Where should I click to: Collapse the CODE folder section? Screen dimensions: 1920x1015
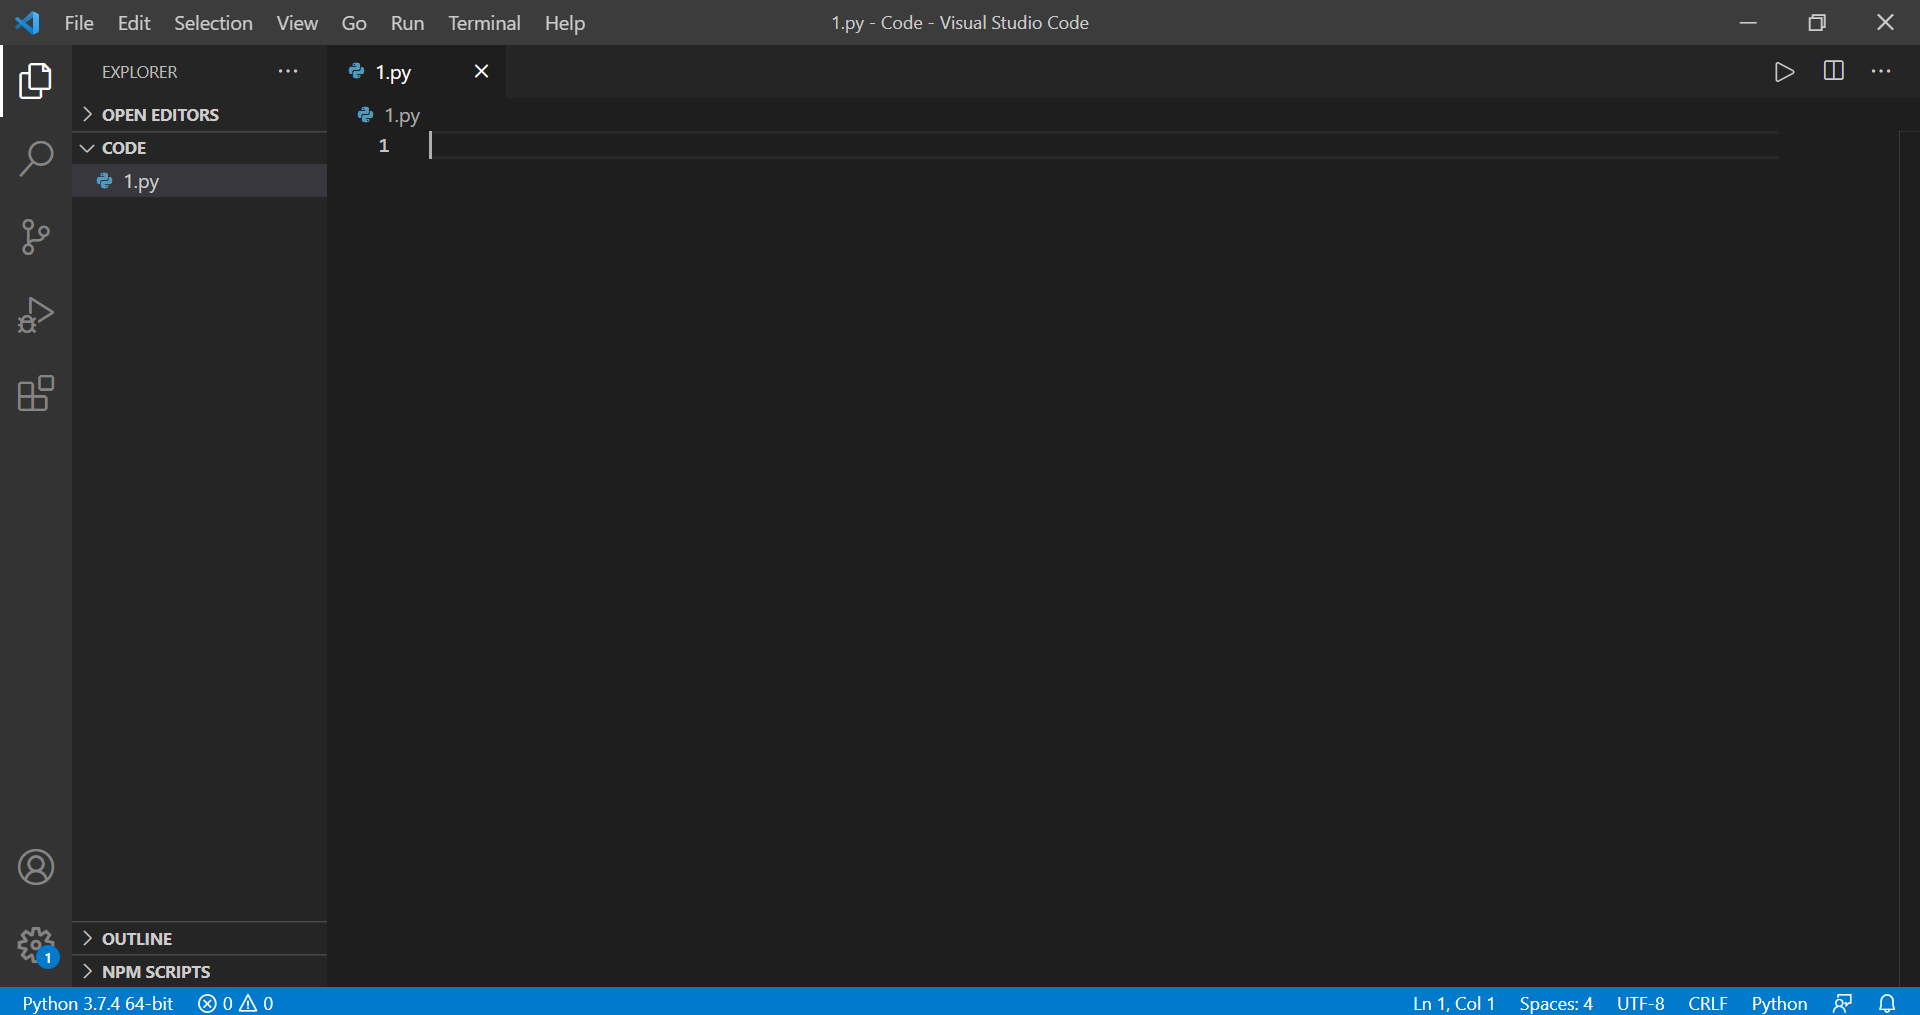pyautogui.click(x=200, y=148)
